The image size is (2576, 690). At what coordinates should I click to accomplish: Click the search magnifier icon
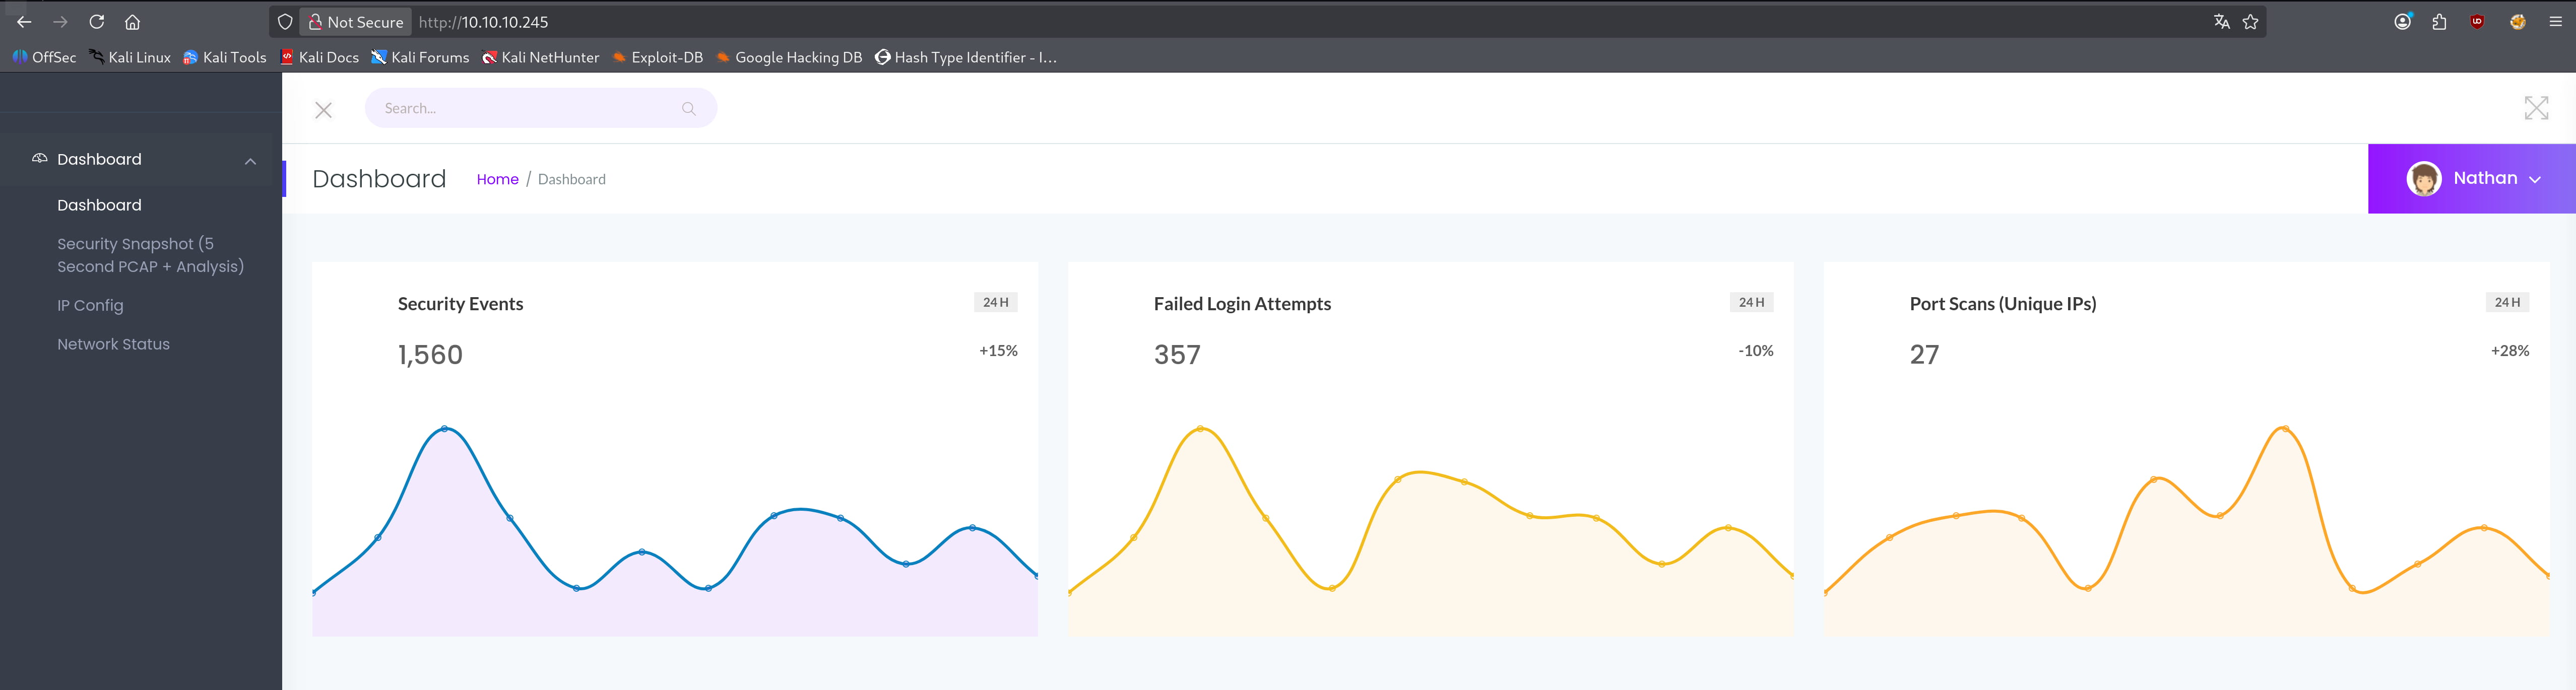coord(688,108)
